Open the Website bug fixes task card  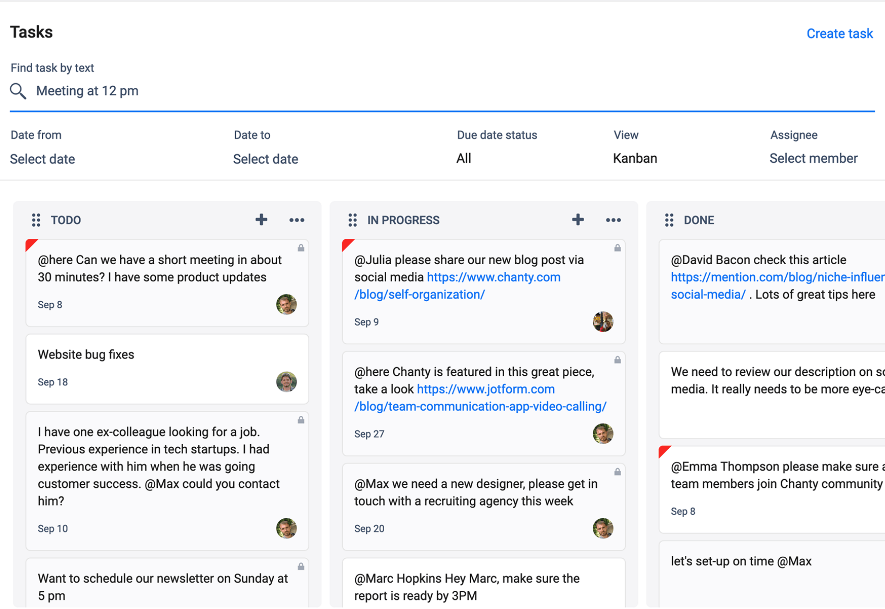[x=167, y=369]
